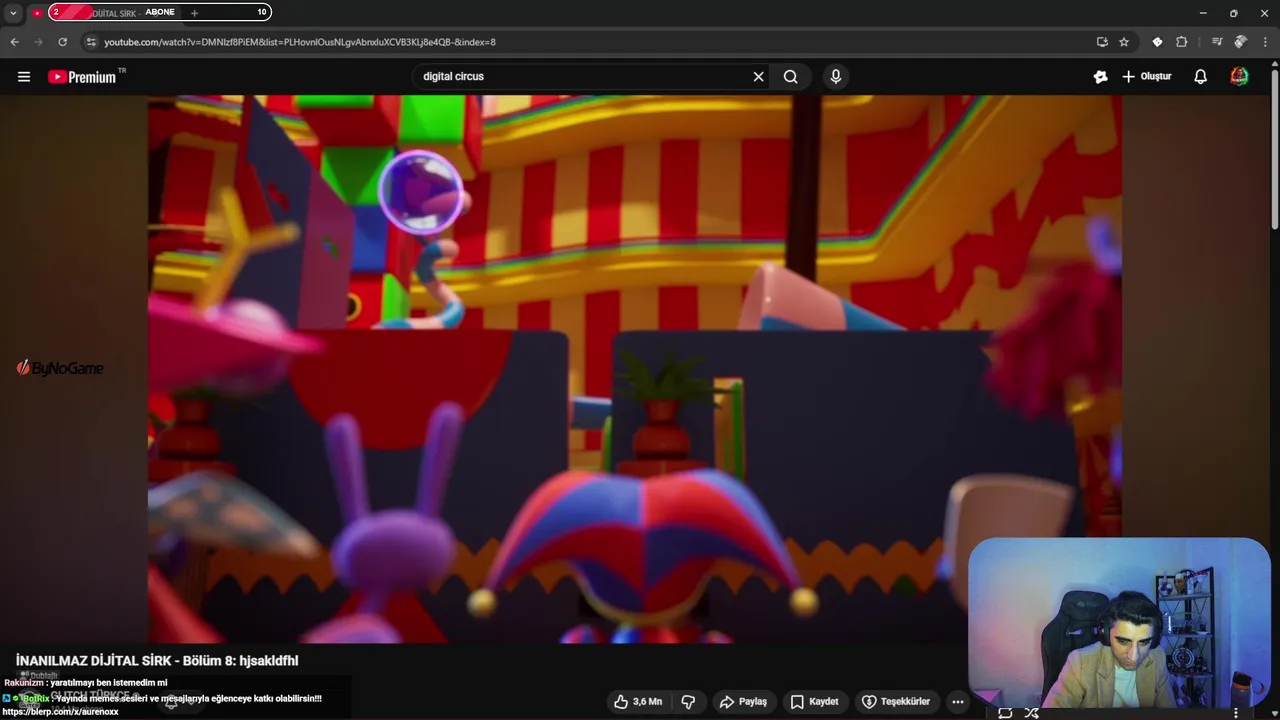
Task: Open media controls icon in Chrome toolbar
Action: pos(1217,42)
